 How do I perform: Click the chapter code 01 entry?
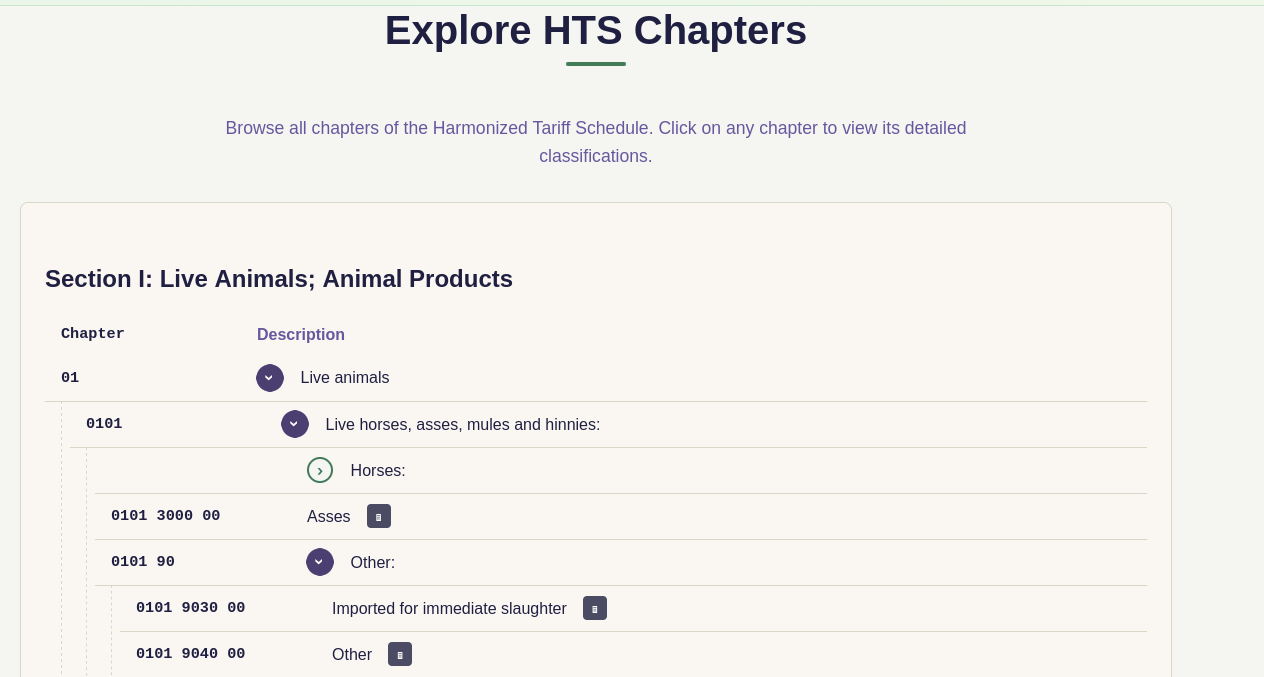[70, 378]
